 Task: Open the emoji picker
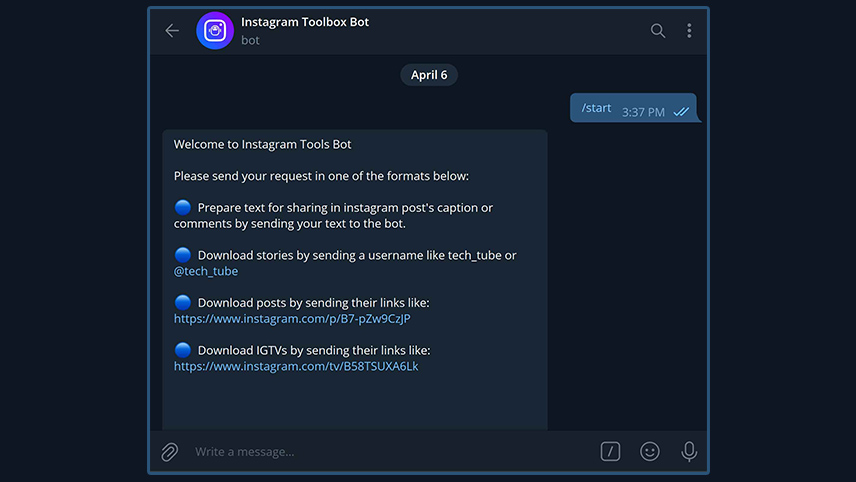click(x=650, y=451)
